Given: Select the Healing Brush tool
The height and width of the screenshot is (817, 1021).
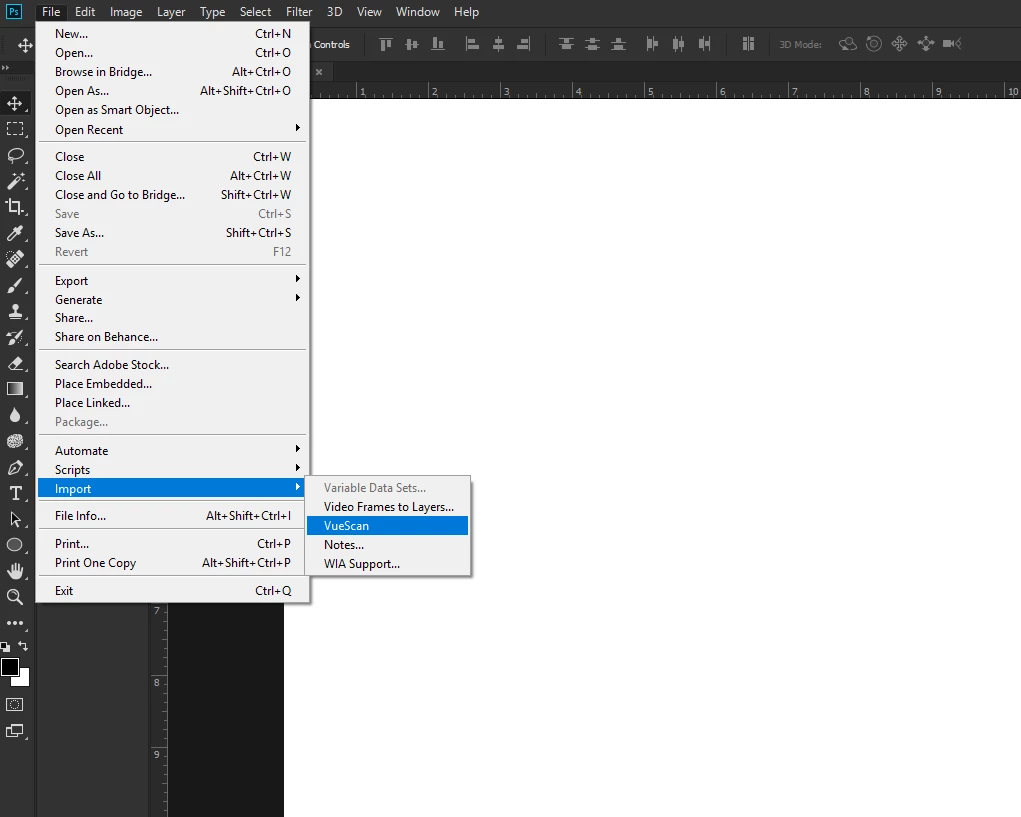Looking at the screenshot, I should [x=14, y=259].
